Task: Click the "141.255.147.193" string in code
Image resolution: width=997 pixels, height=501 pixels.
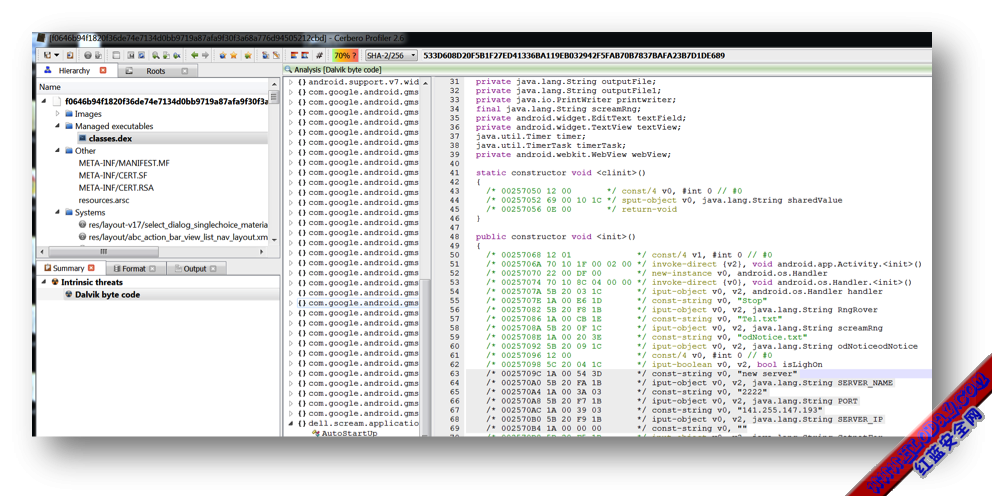Action: click(x=780, y=410)
